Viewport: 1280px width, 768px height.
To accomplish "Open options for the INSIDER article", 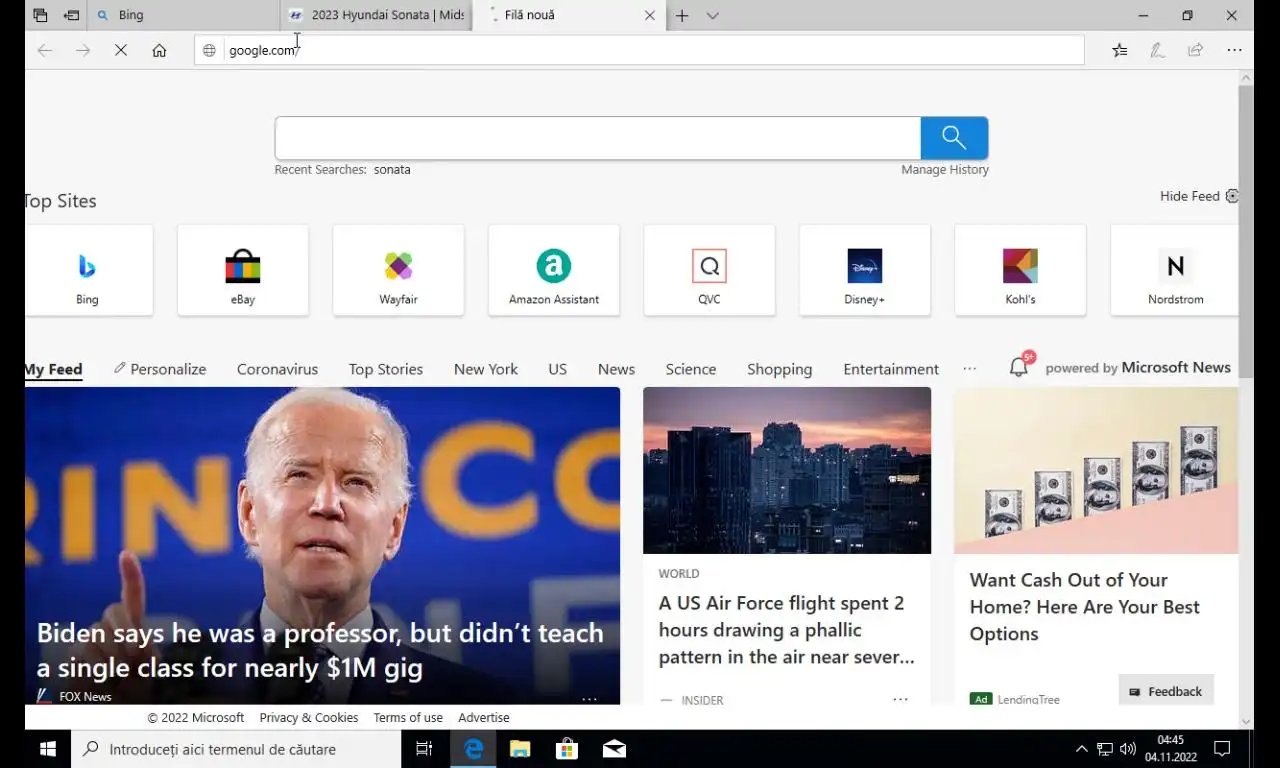I will coord(900,700).
